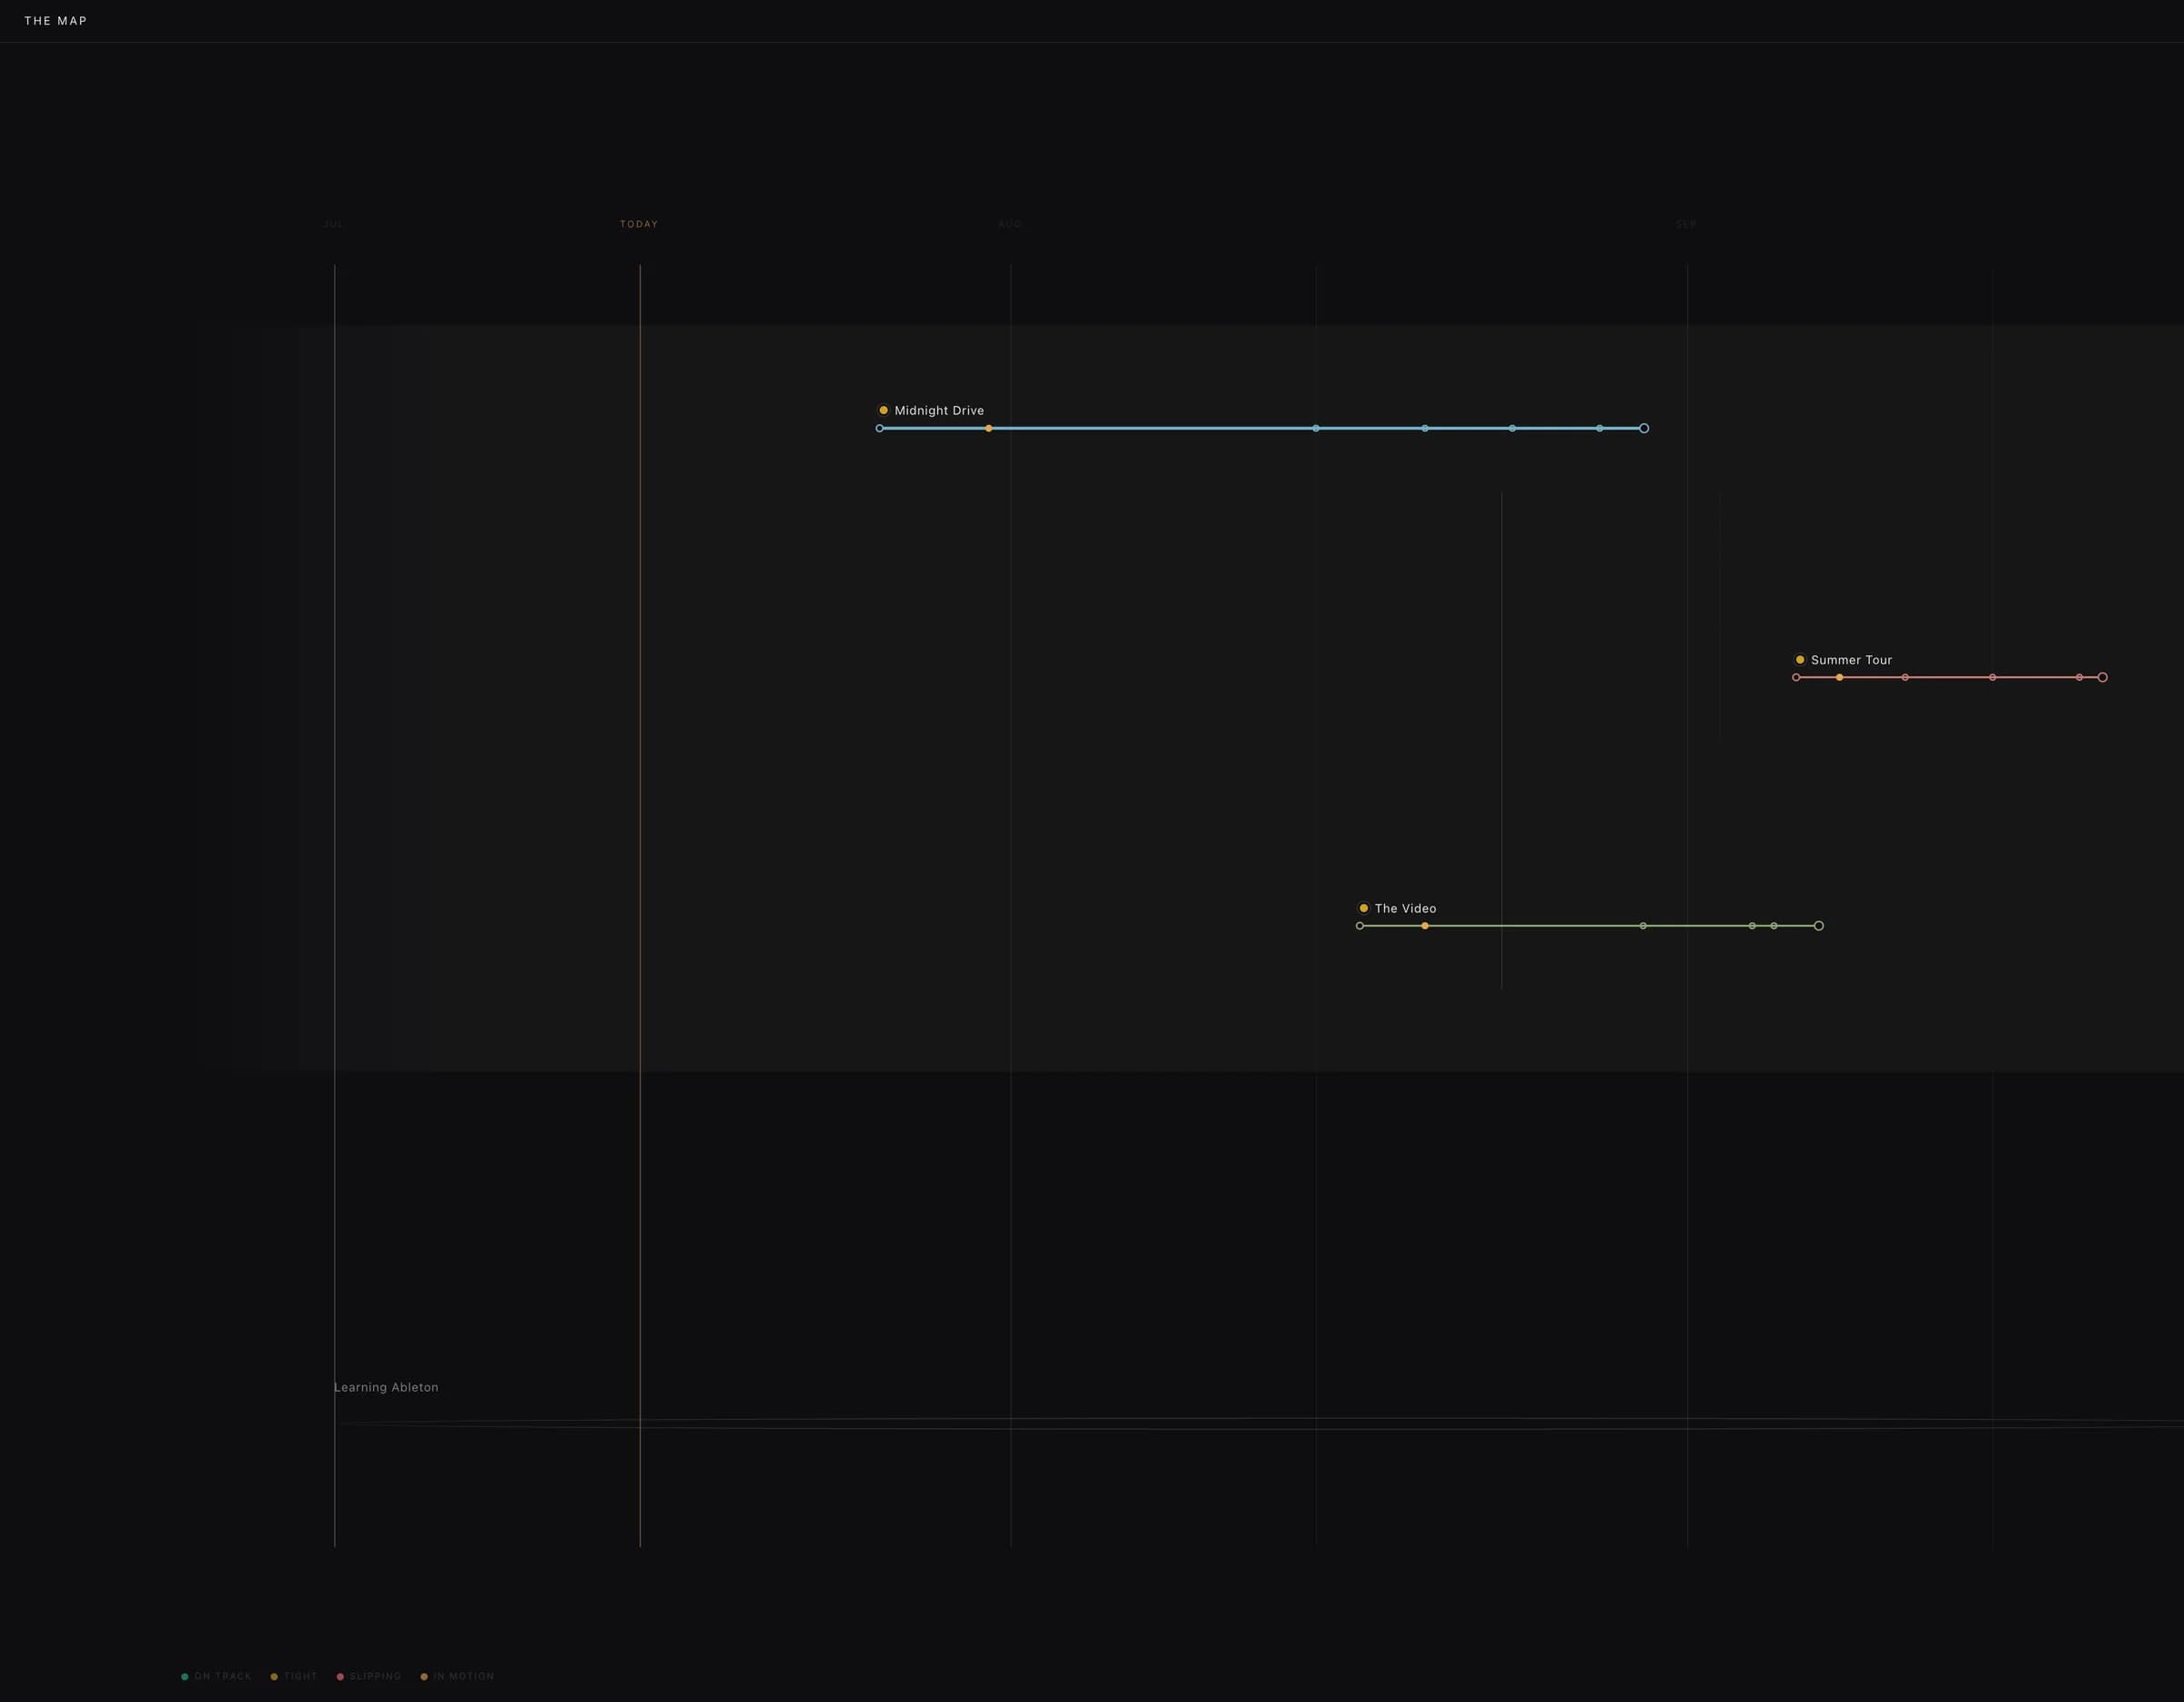The height and width of the screenshot is (1702, 2184).
Task: Click The Video end node circle
Action: 1819,926
